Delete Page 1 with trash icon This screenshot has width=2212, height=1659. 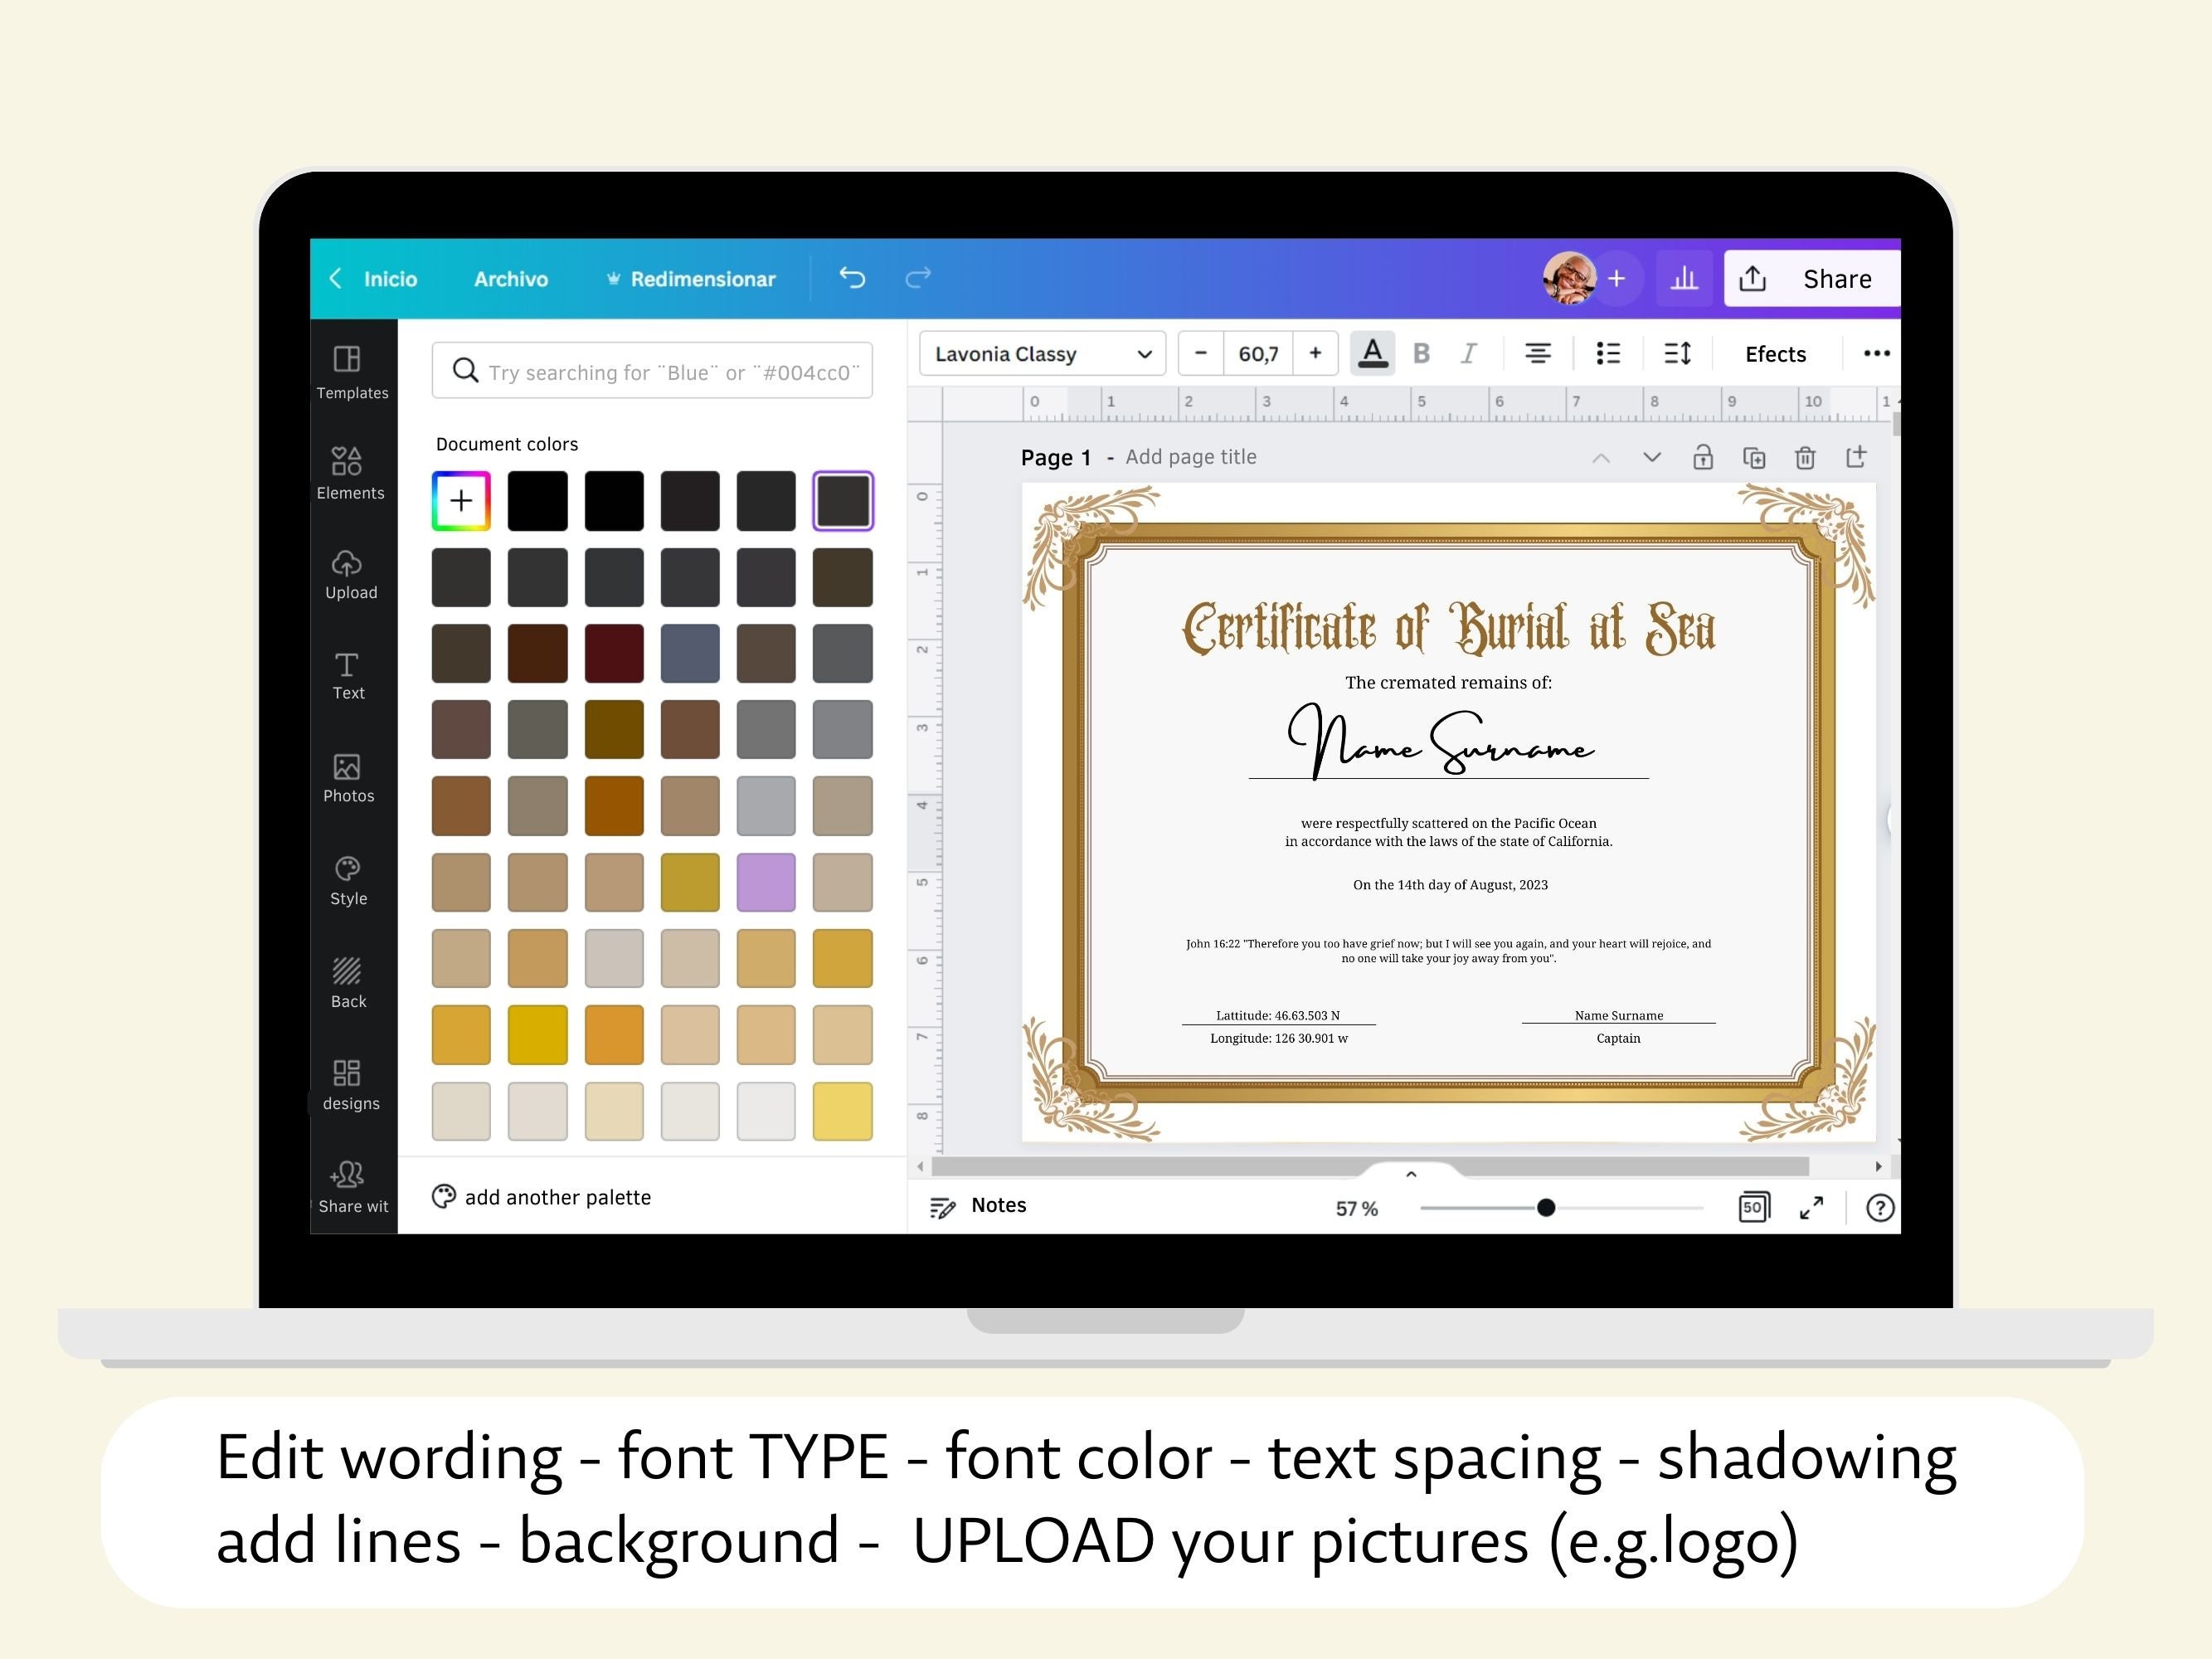point(1806,456)
